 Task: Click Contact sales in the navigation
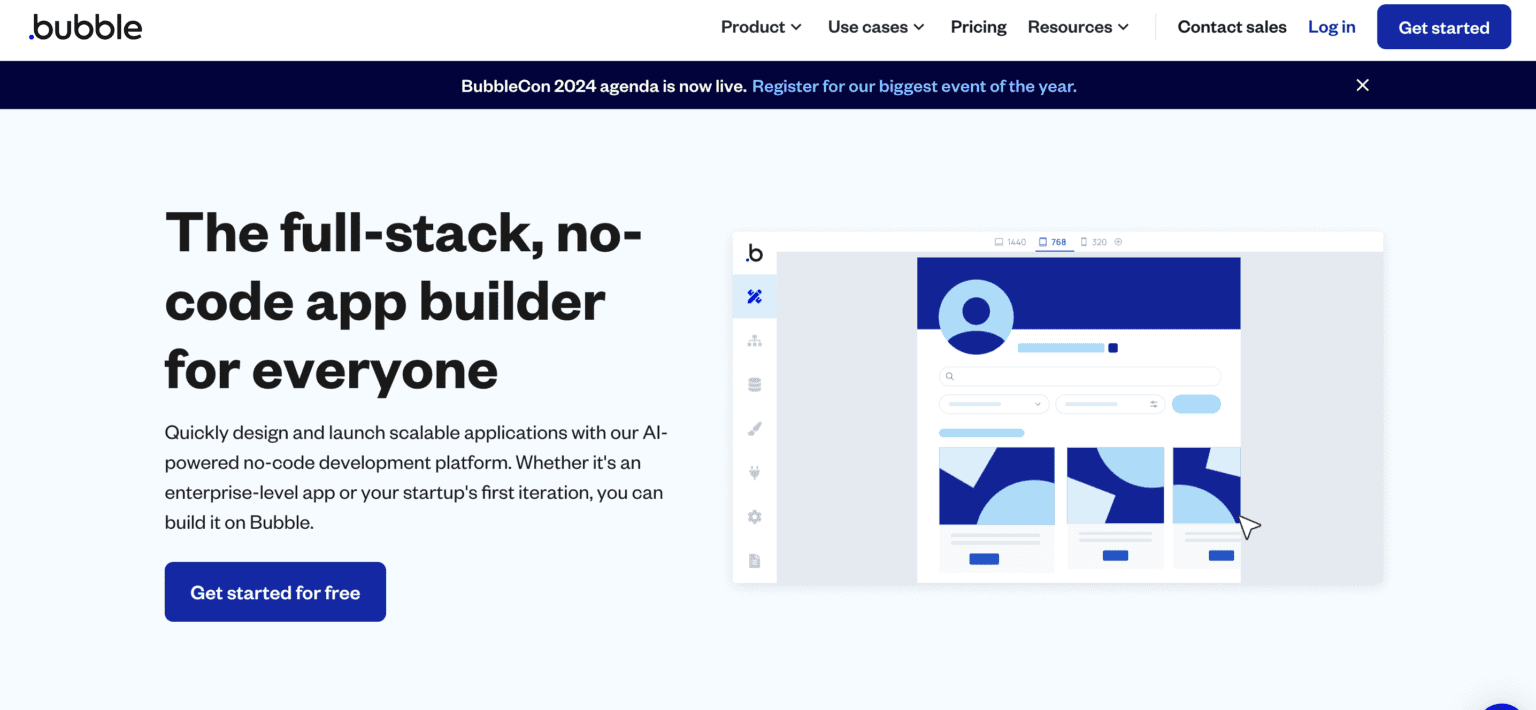coord(1232,27)
